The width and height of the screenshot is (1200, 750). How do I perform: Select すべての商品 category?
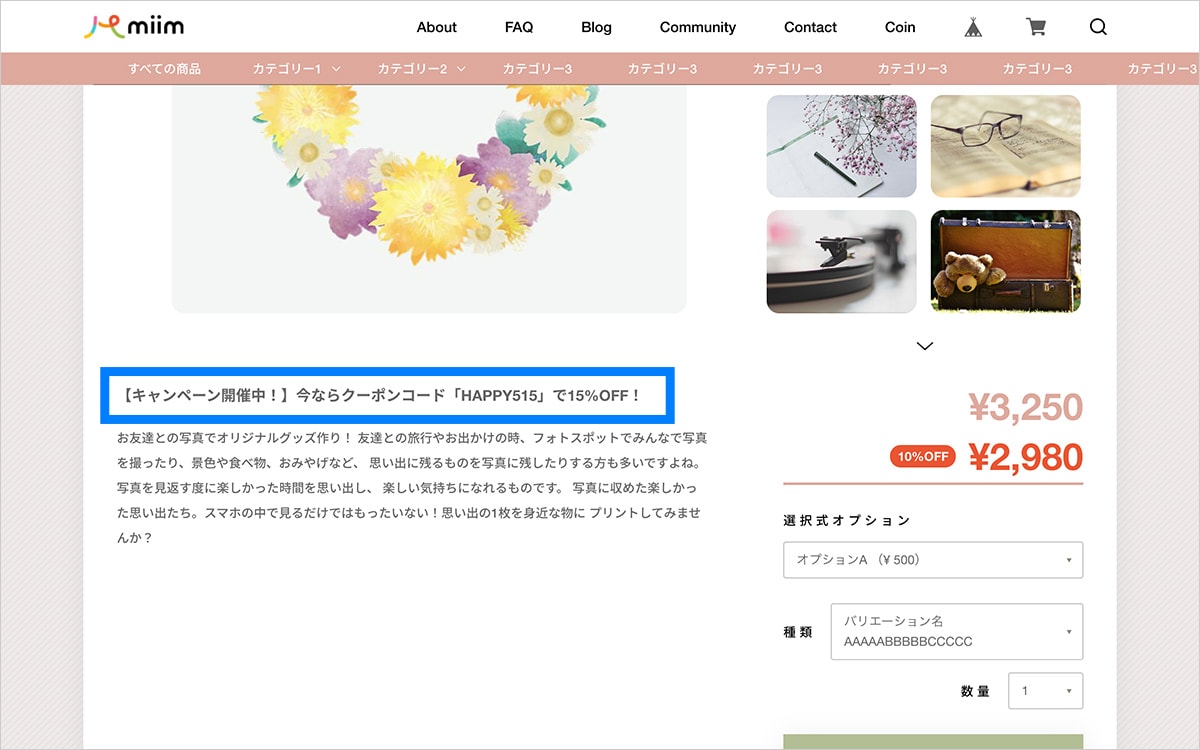[164, 69]
